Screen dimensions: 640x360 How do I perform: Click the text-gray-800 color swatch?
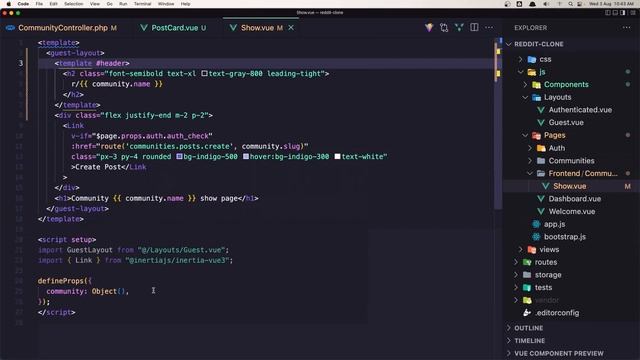(x=204, y=73)
